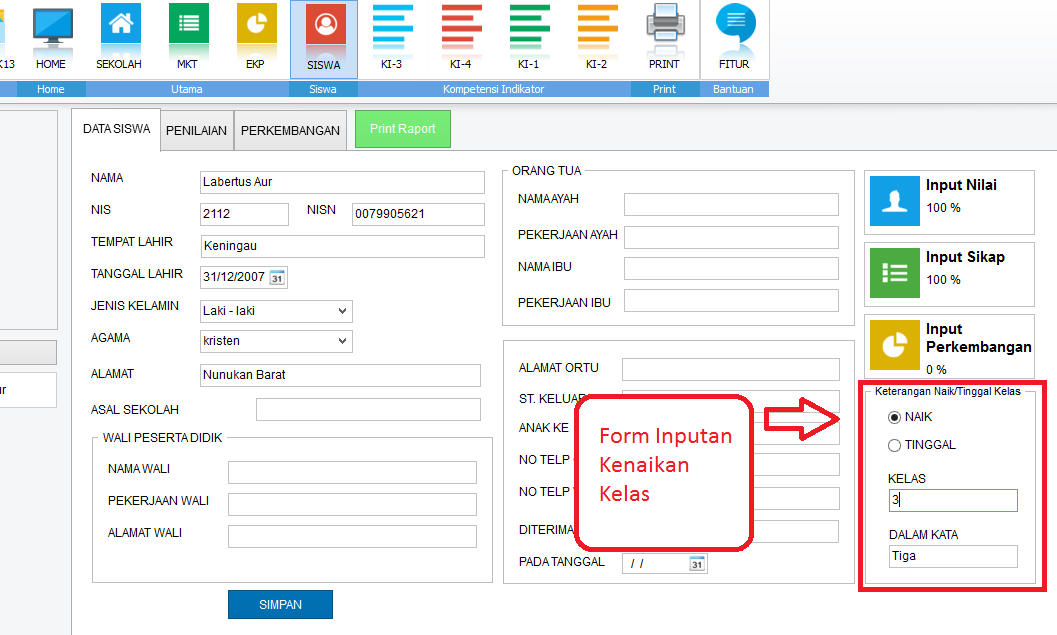This screenshot has height=635, width=1057.
Task: Click the Input Nilai panel icon
Action: (894, 201)
